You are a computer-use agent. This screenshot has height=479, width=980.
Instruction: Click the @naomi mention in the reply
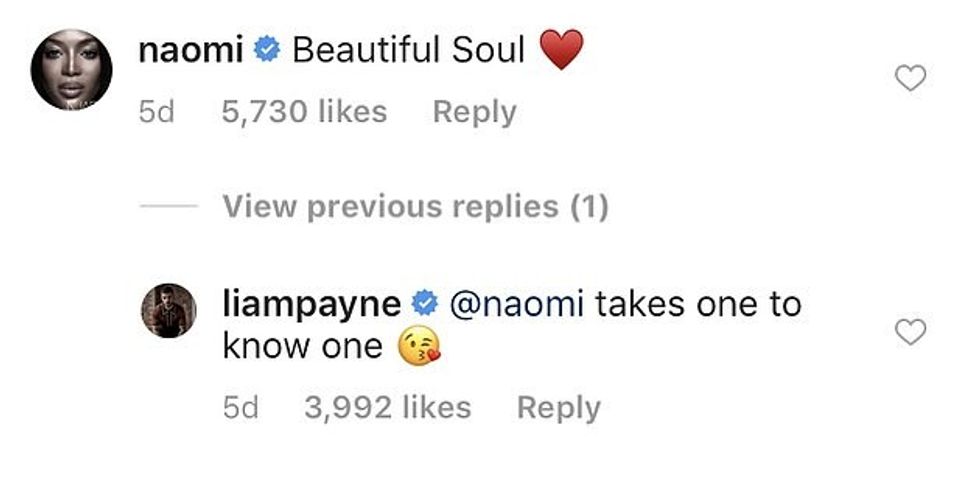(x=516, y=303)
